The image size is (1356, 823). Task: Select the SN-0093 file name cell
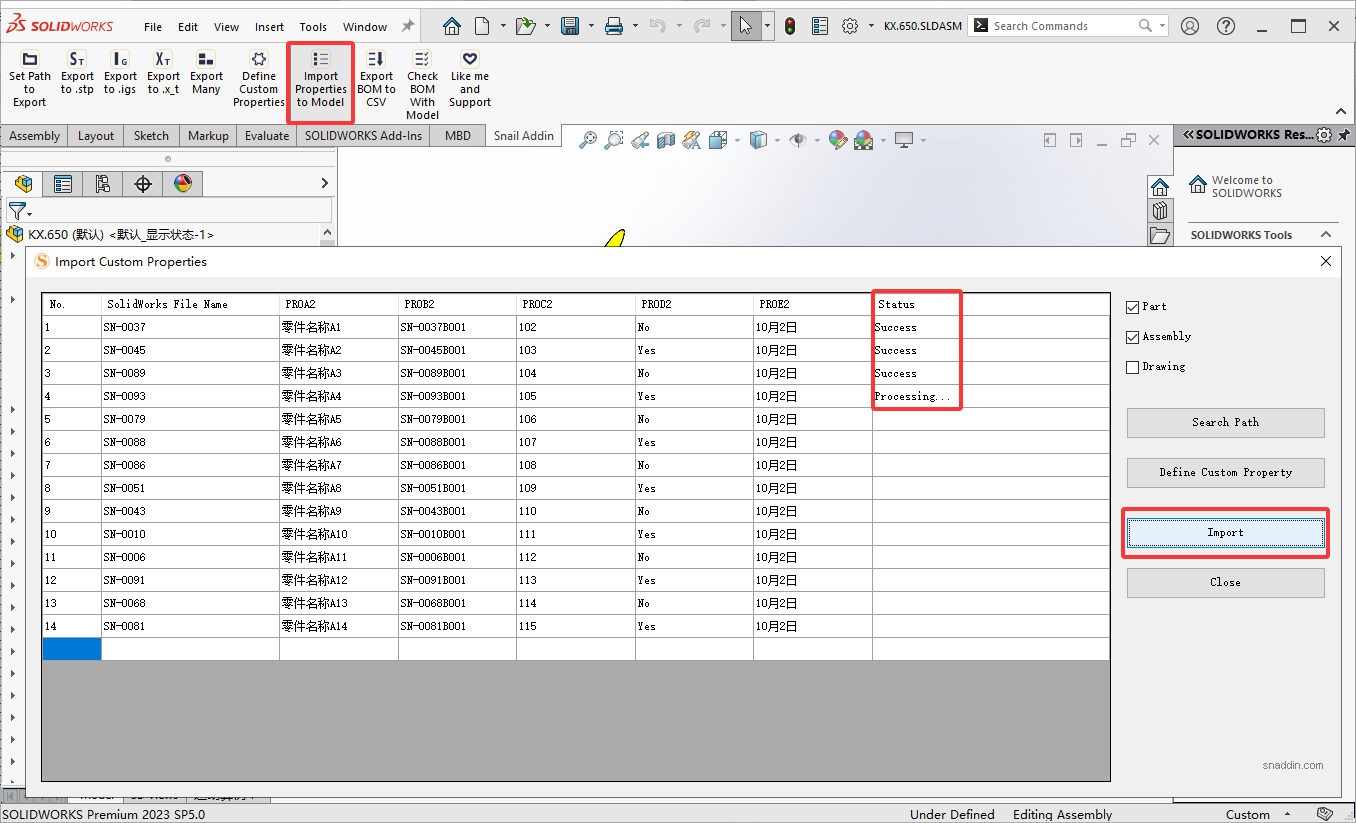click(x=190, y=396)
